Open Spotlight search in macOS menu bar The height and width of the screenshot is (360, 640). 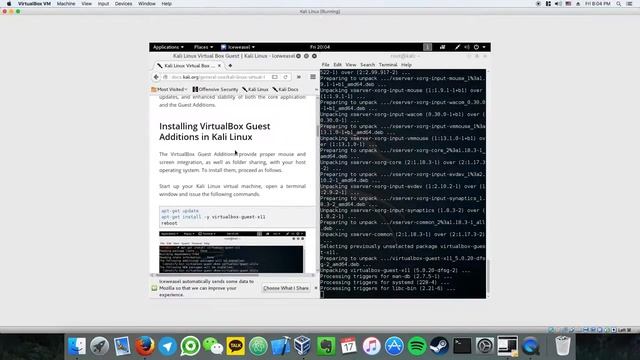coord(619,4)
